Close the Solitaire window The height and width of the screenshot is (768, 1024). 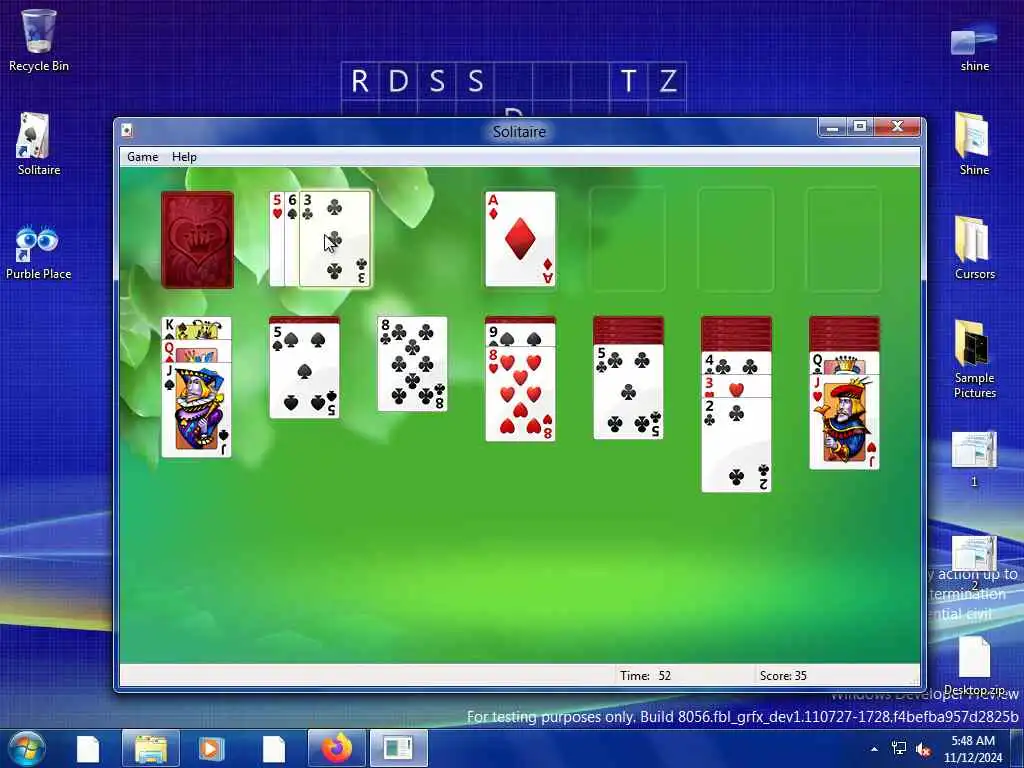pos(897,127)
